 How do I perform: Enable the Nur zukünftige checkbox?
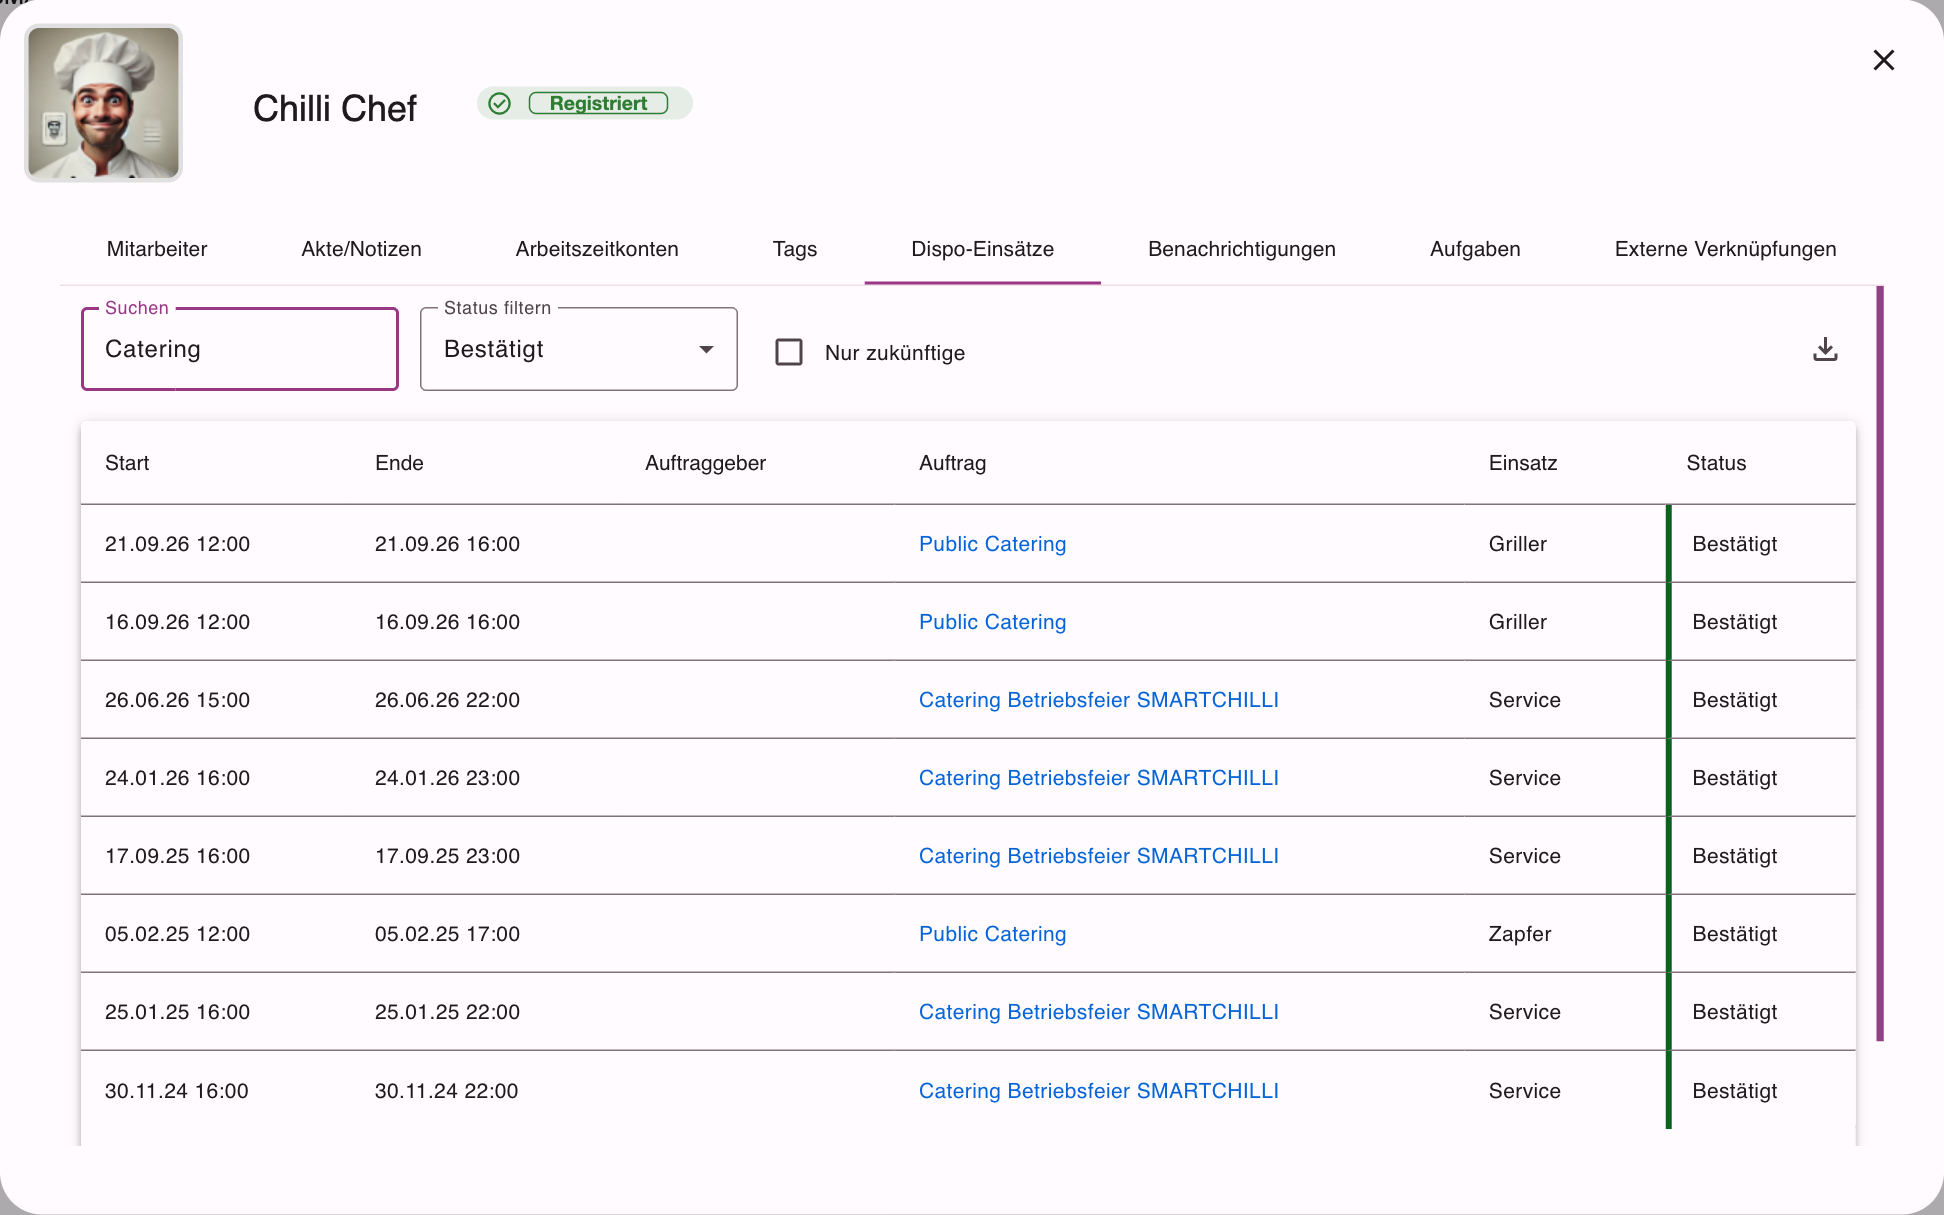pos(789,352)
